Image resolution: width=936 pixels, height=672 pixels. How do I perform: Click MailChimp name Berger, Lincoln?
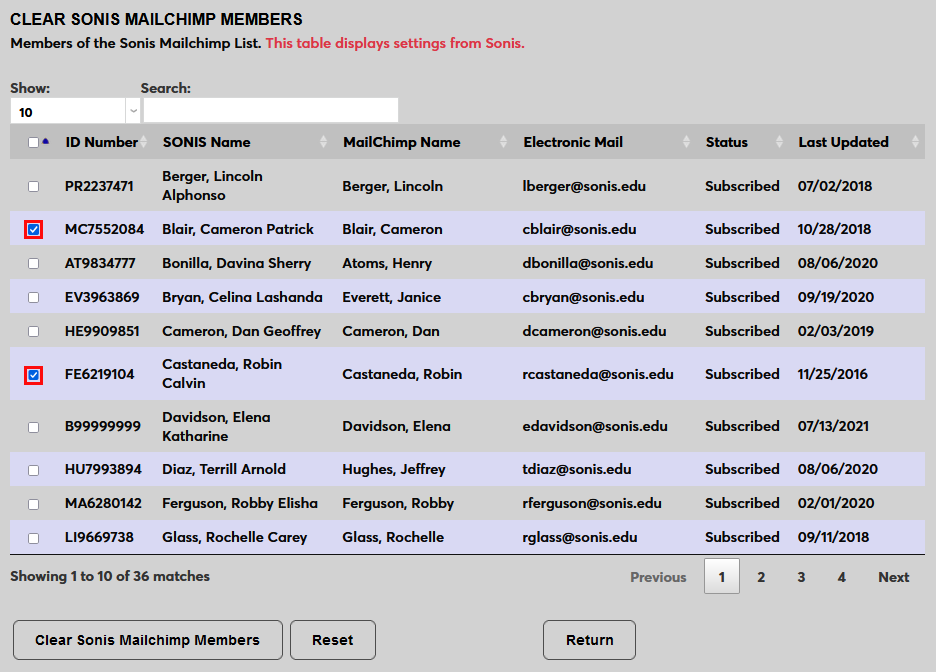[392, 186]
